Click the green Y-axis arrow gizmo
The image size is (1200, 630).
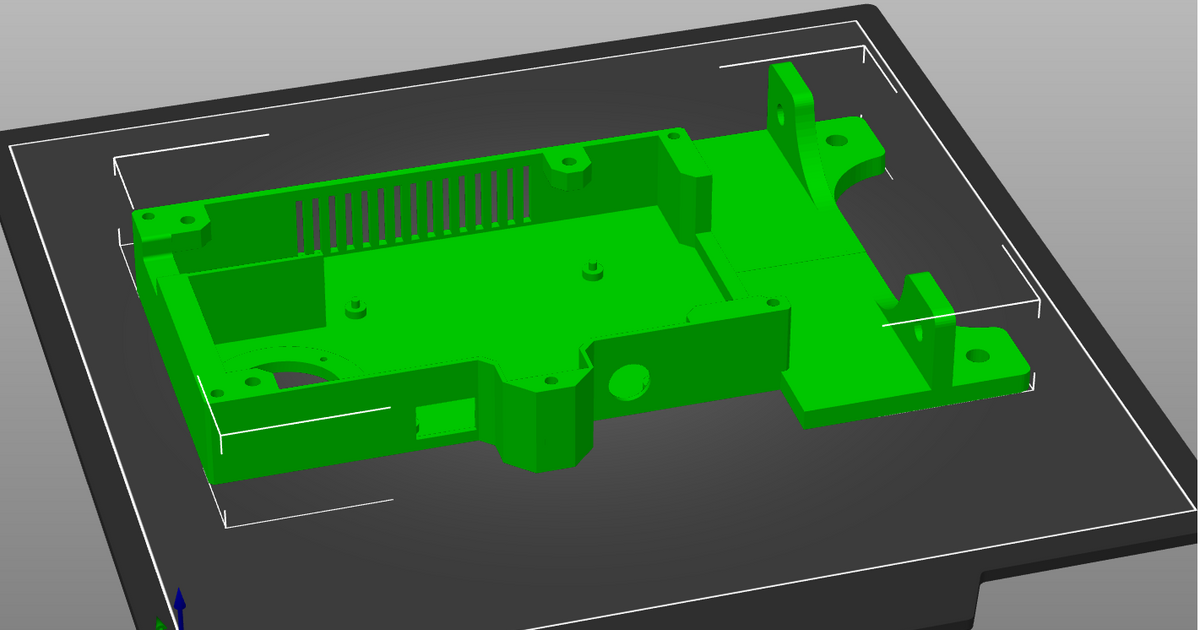[x=159, y=625]
